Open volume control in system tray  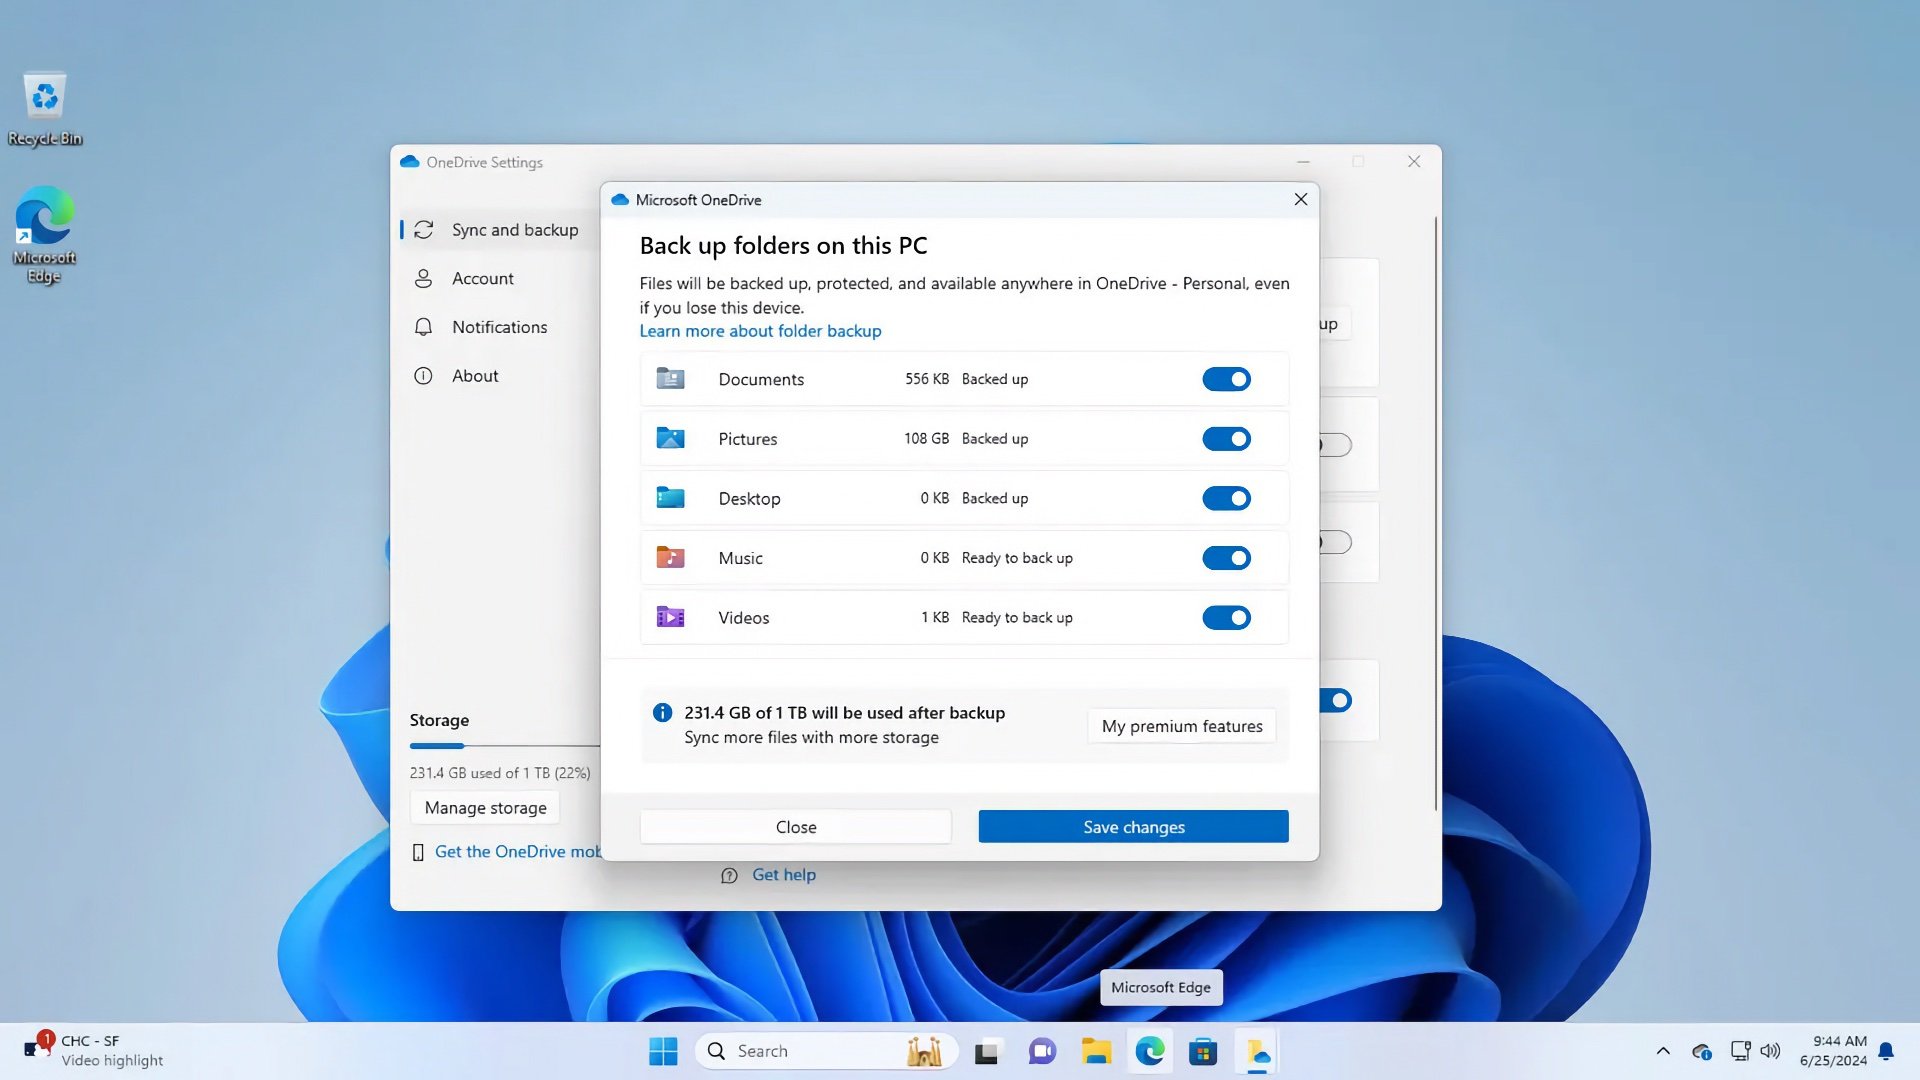pyautogui.click(x=1770, y=1051)
